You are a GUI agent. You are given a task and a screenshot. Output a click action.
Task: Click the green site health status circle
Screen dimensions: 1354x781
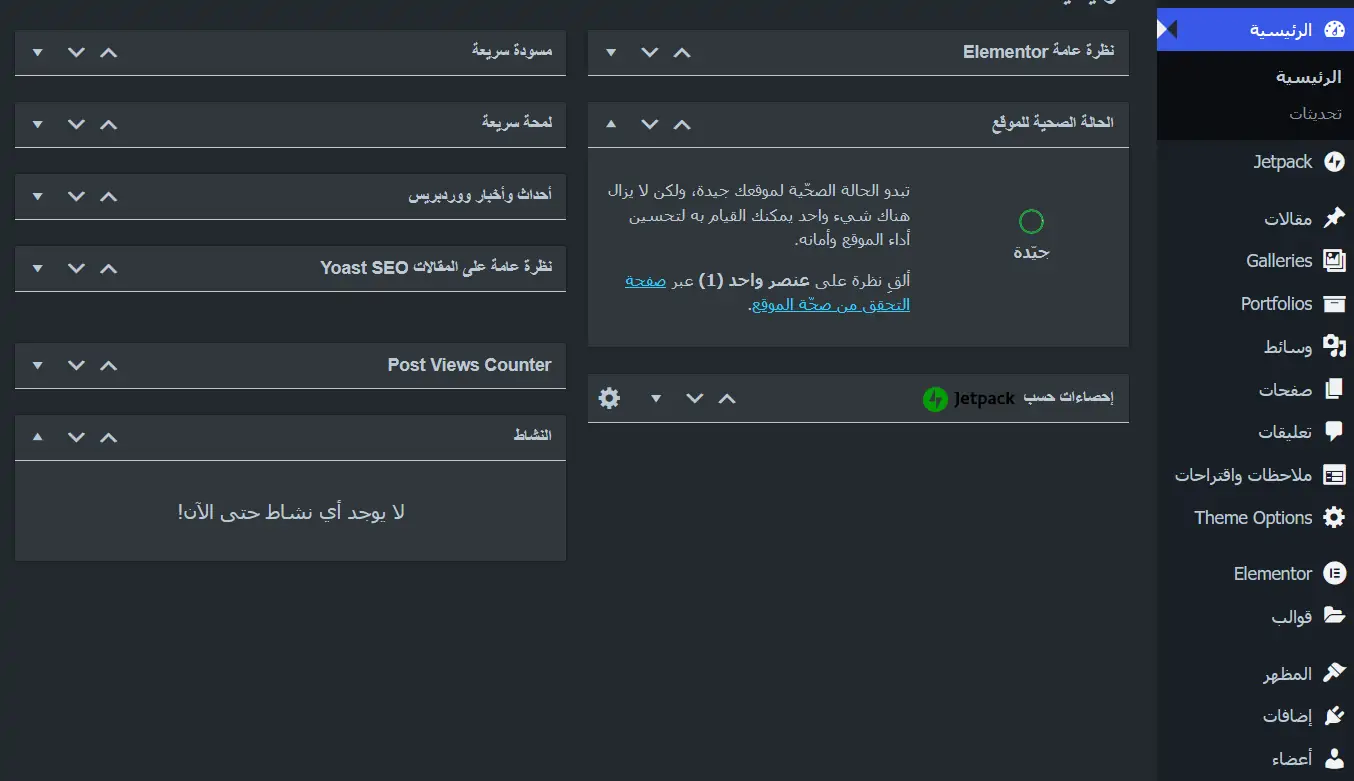coord(1031,221)
